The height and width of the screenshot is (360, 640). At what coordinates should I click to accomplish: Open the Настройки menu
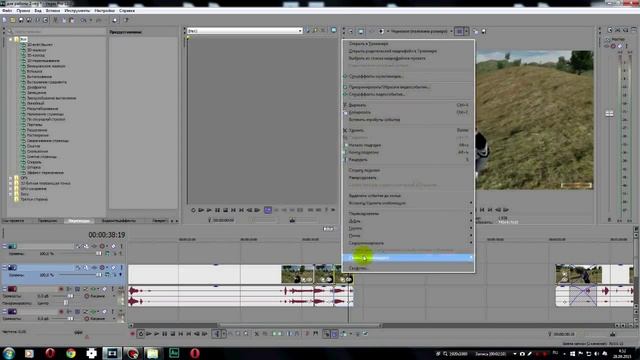click(104, 11)
